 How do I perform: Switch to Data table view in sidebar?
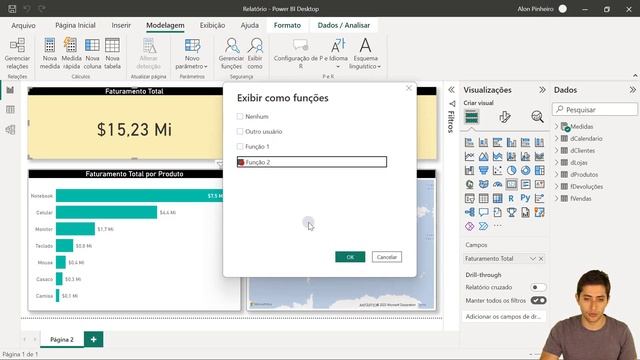click(10, 109)
